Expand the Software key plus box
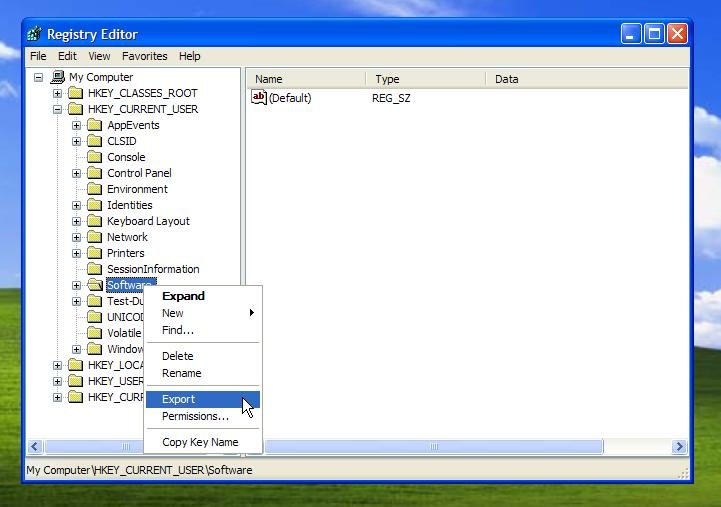Screen dimensions: 721x507 click(x=76, y=285)
